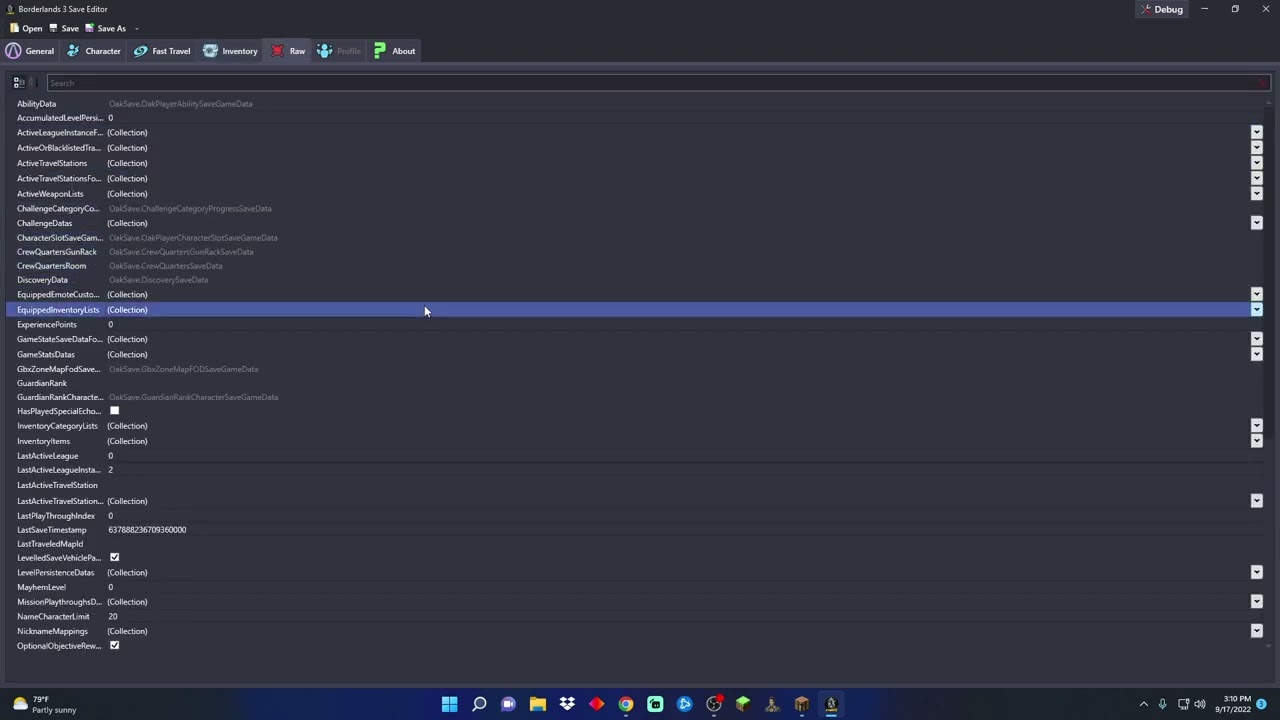
Task: Open OBS Studio from taskbar
Action: tap(713, 704)
